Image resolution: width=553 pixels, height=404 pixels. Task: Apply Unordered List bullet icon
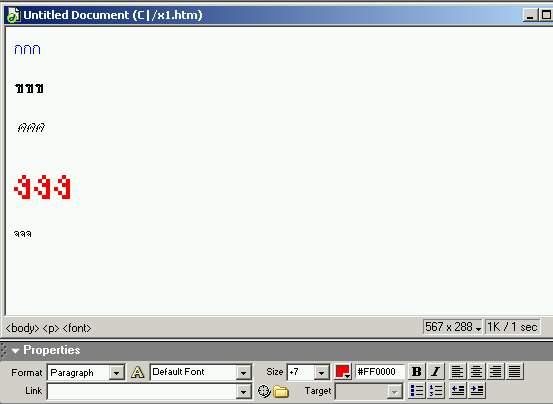pyautogui.click(x=417, y=391)
